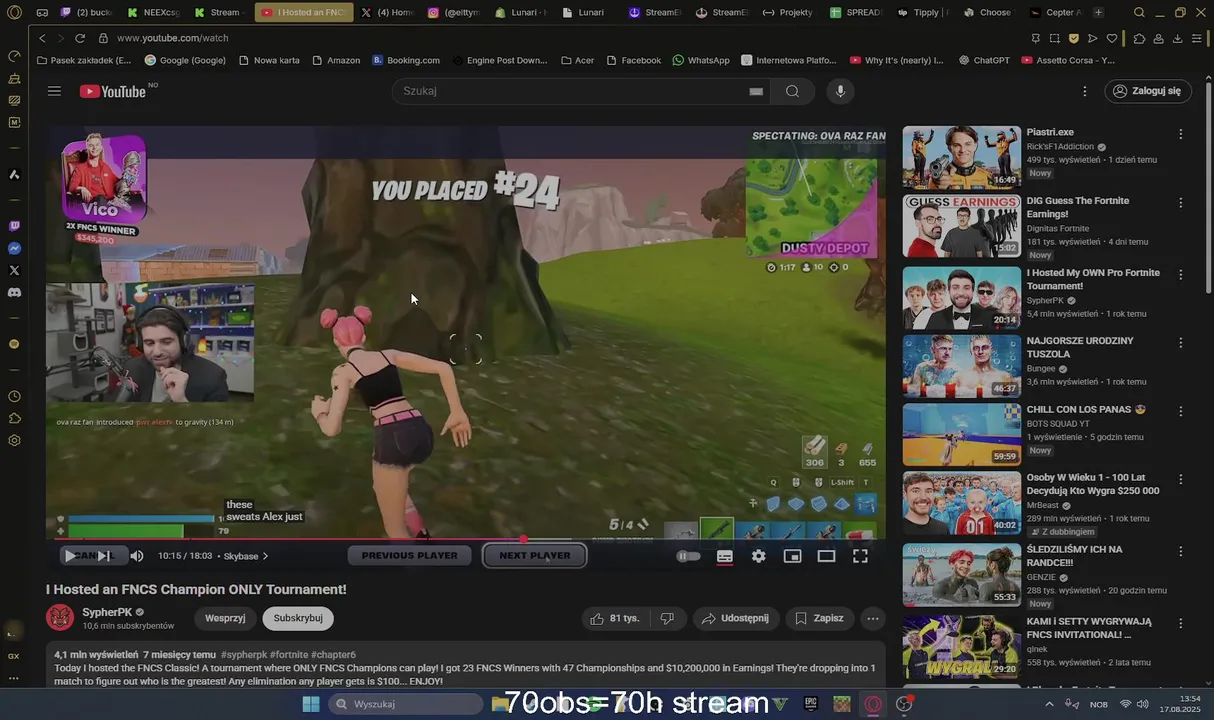
Task: Switch the player to theater mode
Action: pos(826,556)
